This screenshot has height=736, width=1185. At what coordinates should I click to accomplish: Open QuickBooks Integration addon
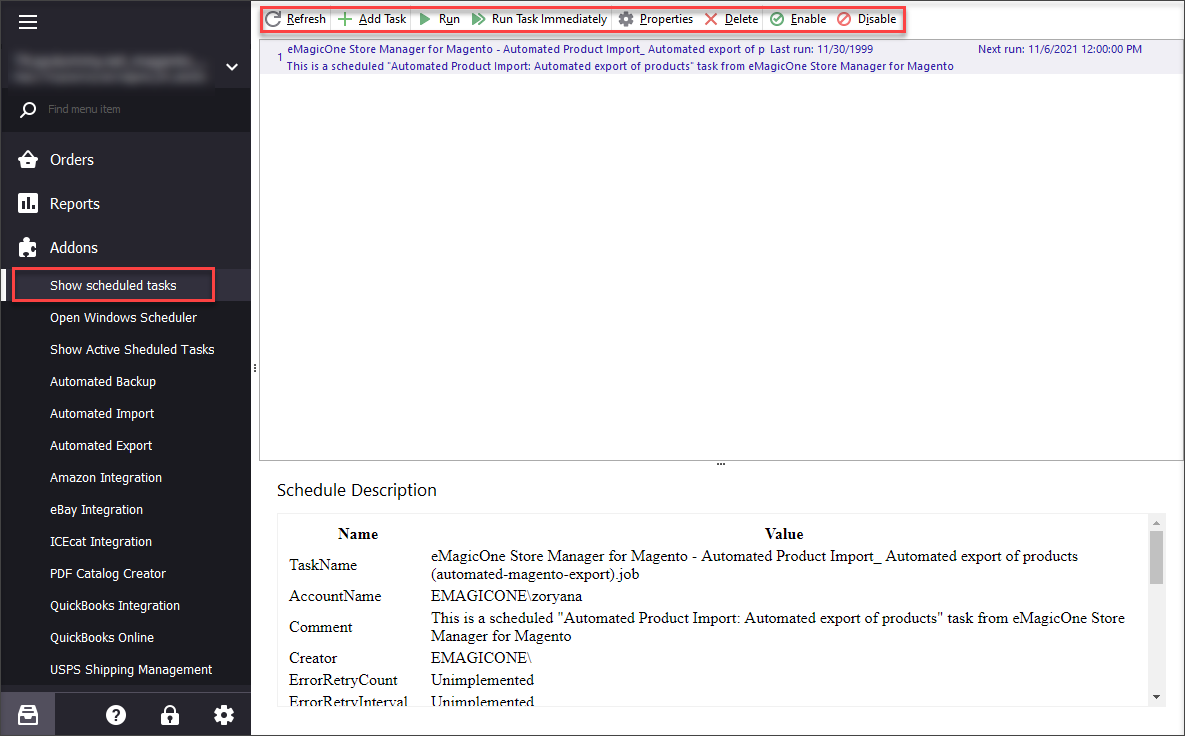tap(115, 605)
